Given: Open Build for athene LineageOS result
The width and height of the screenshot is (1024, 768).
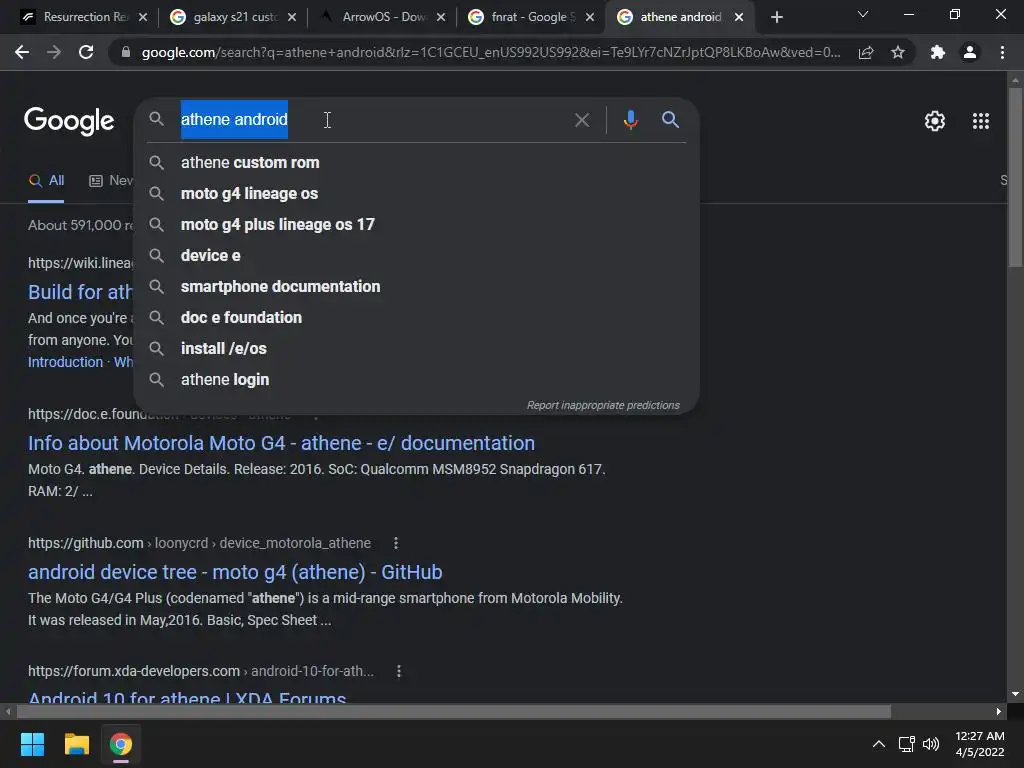Looking at the screenshot, I should pos(80,292).
